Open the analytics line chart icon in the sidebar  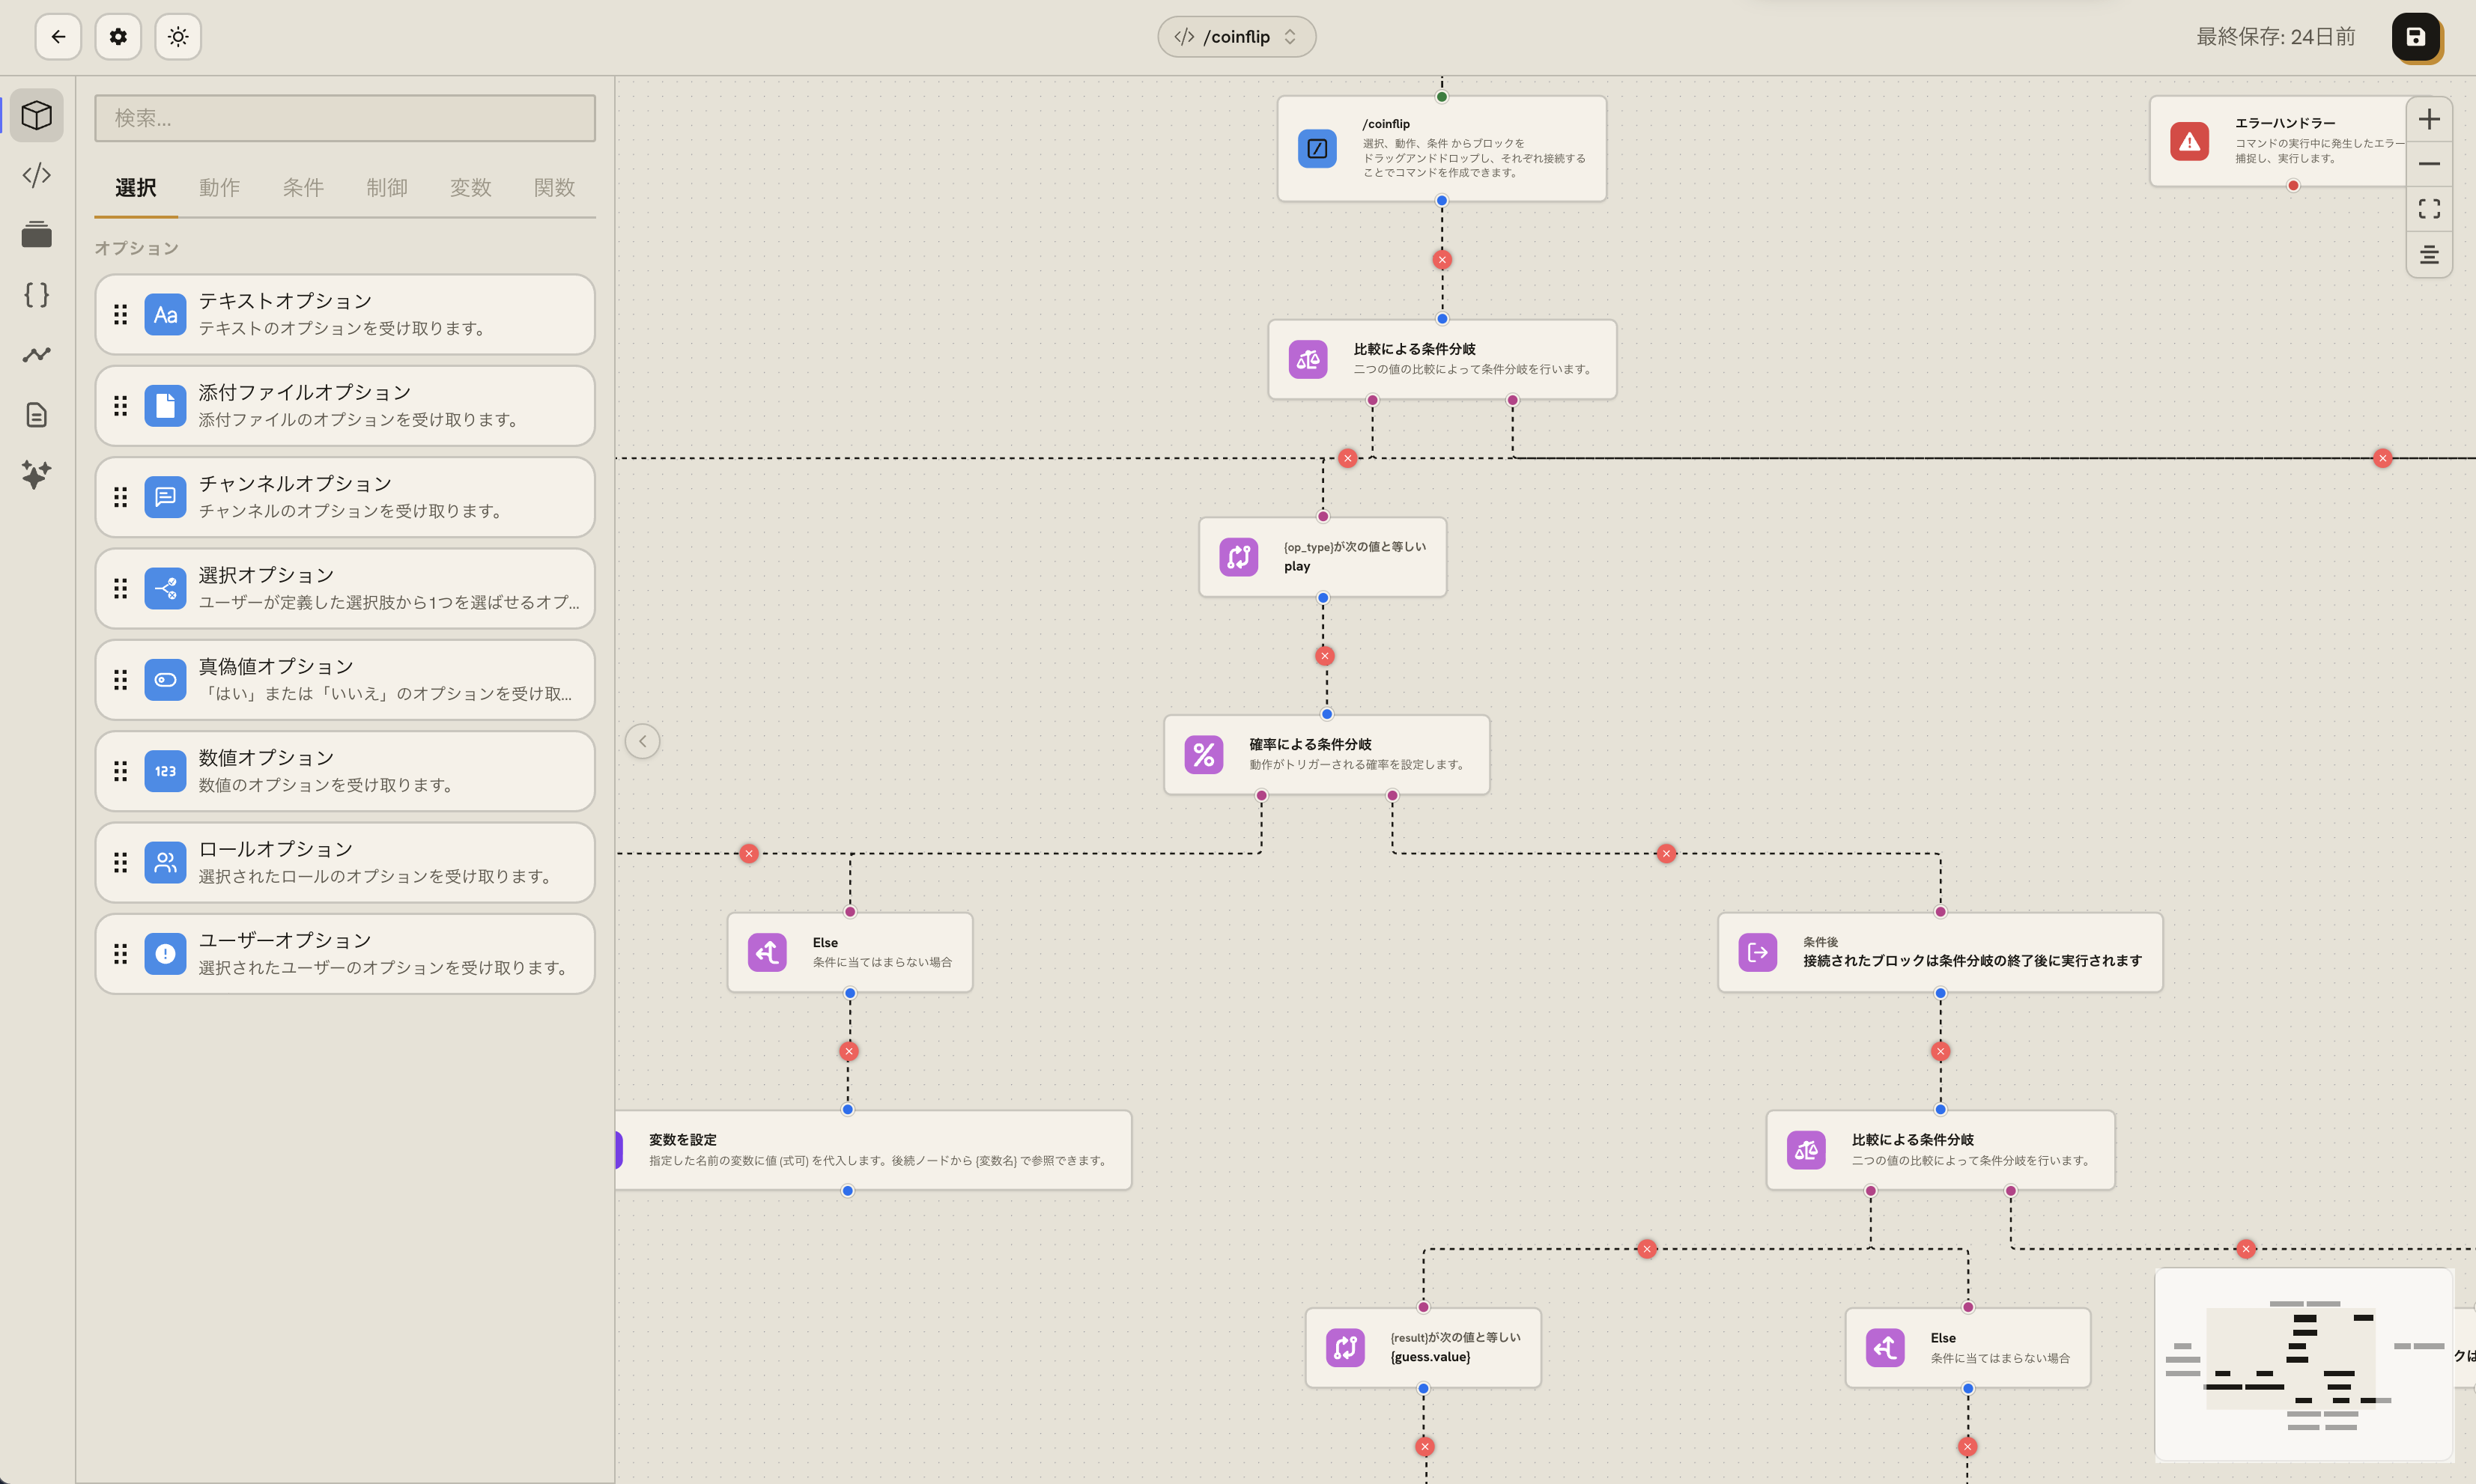point(37,355)
